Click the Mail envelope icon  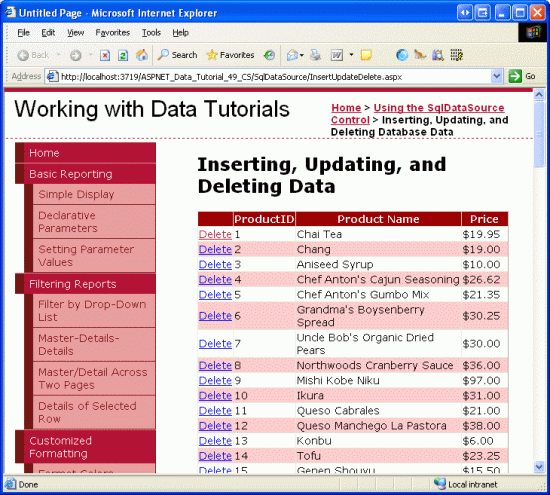(292, 55)
